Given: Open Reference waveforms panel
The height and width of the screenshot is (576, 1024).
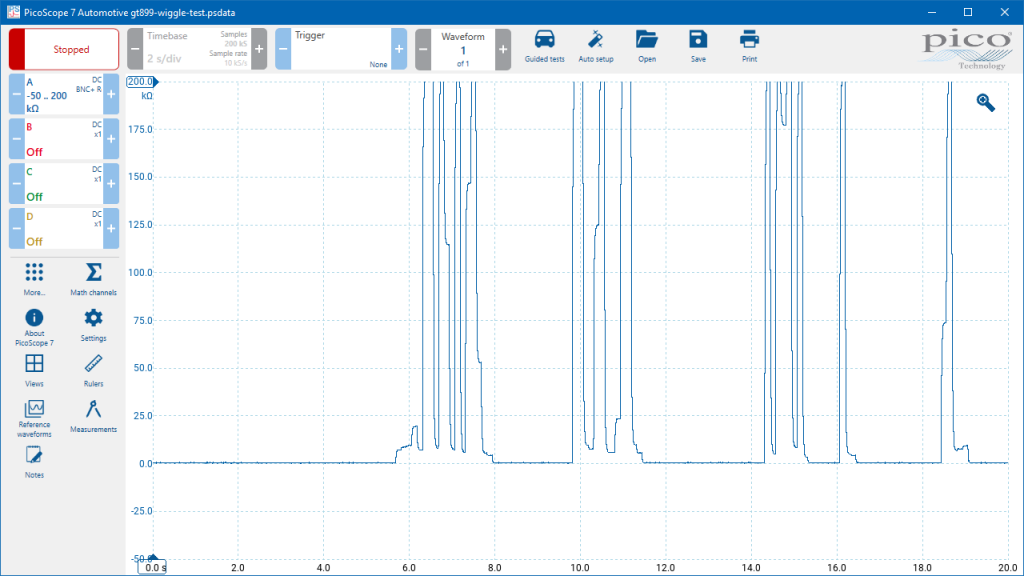Looking at the screenshot, I should click(x=34, y=419).
